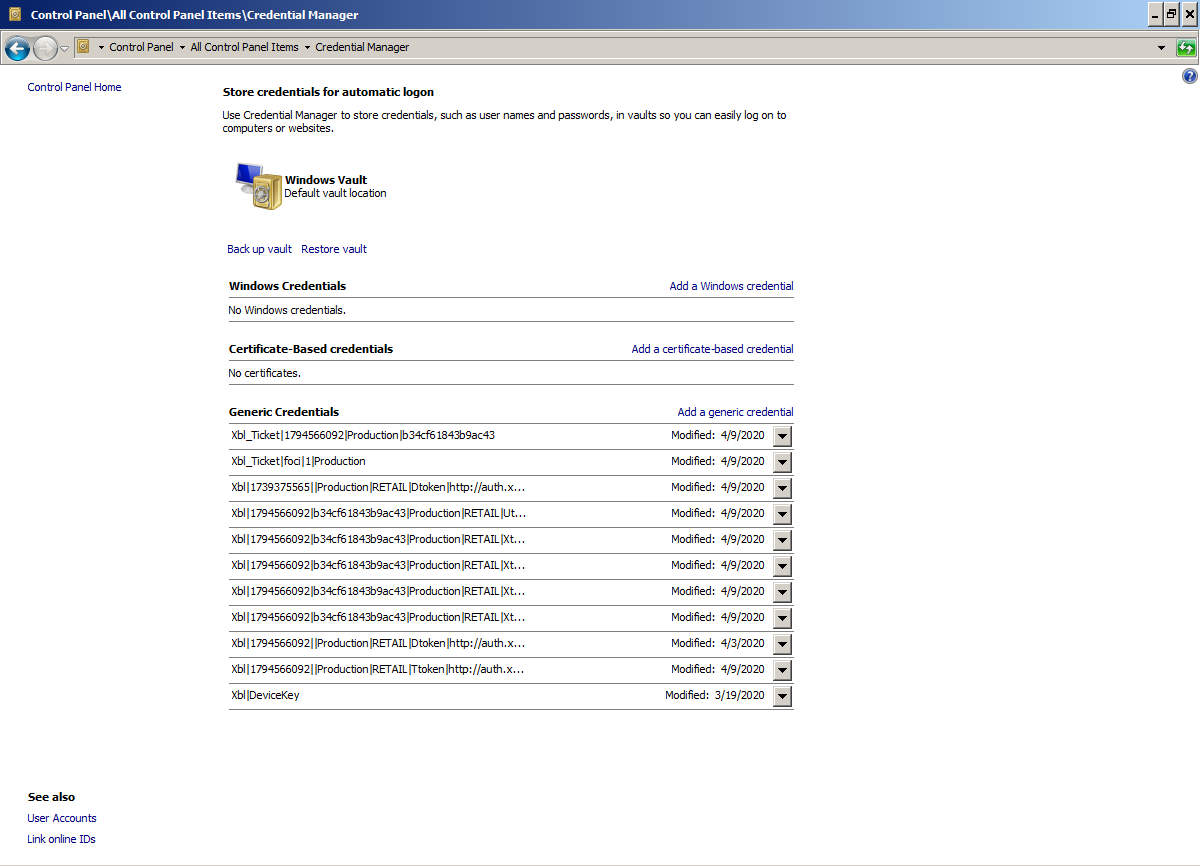Click Add a Windows credential
This screenshot has width=1200, height=866.
pos(731,286)
